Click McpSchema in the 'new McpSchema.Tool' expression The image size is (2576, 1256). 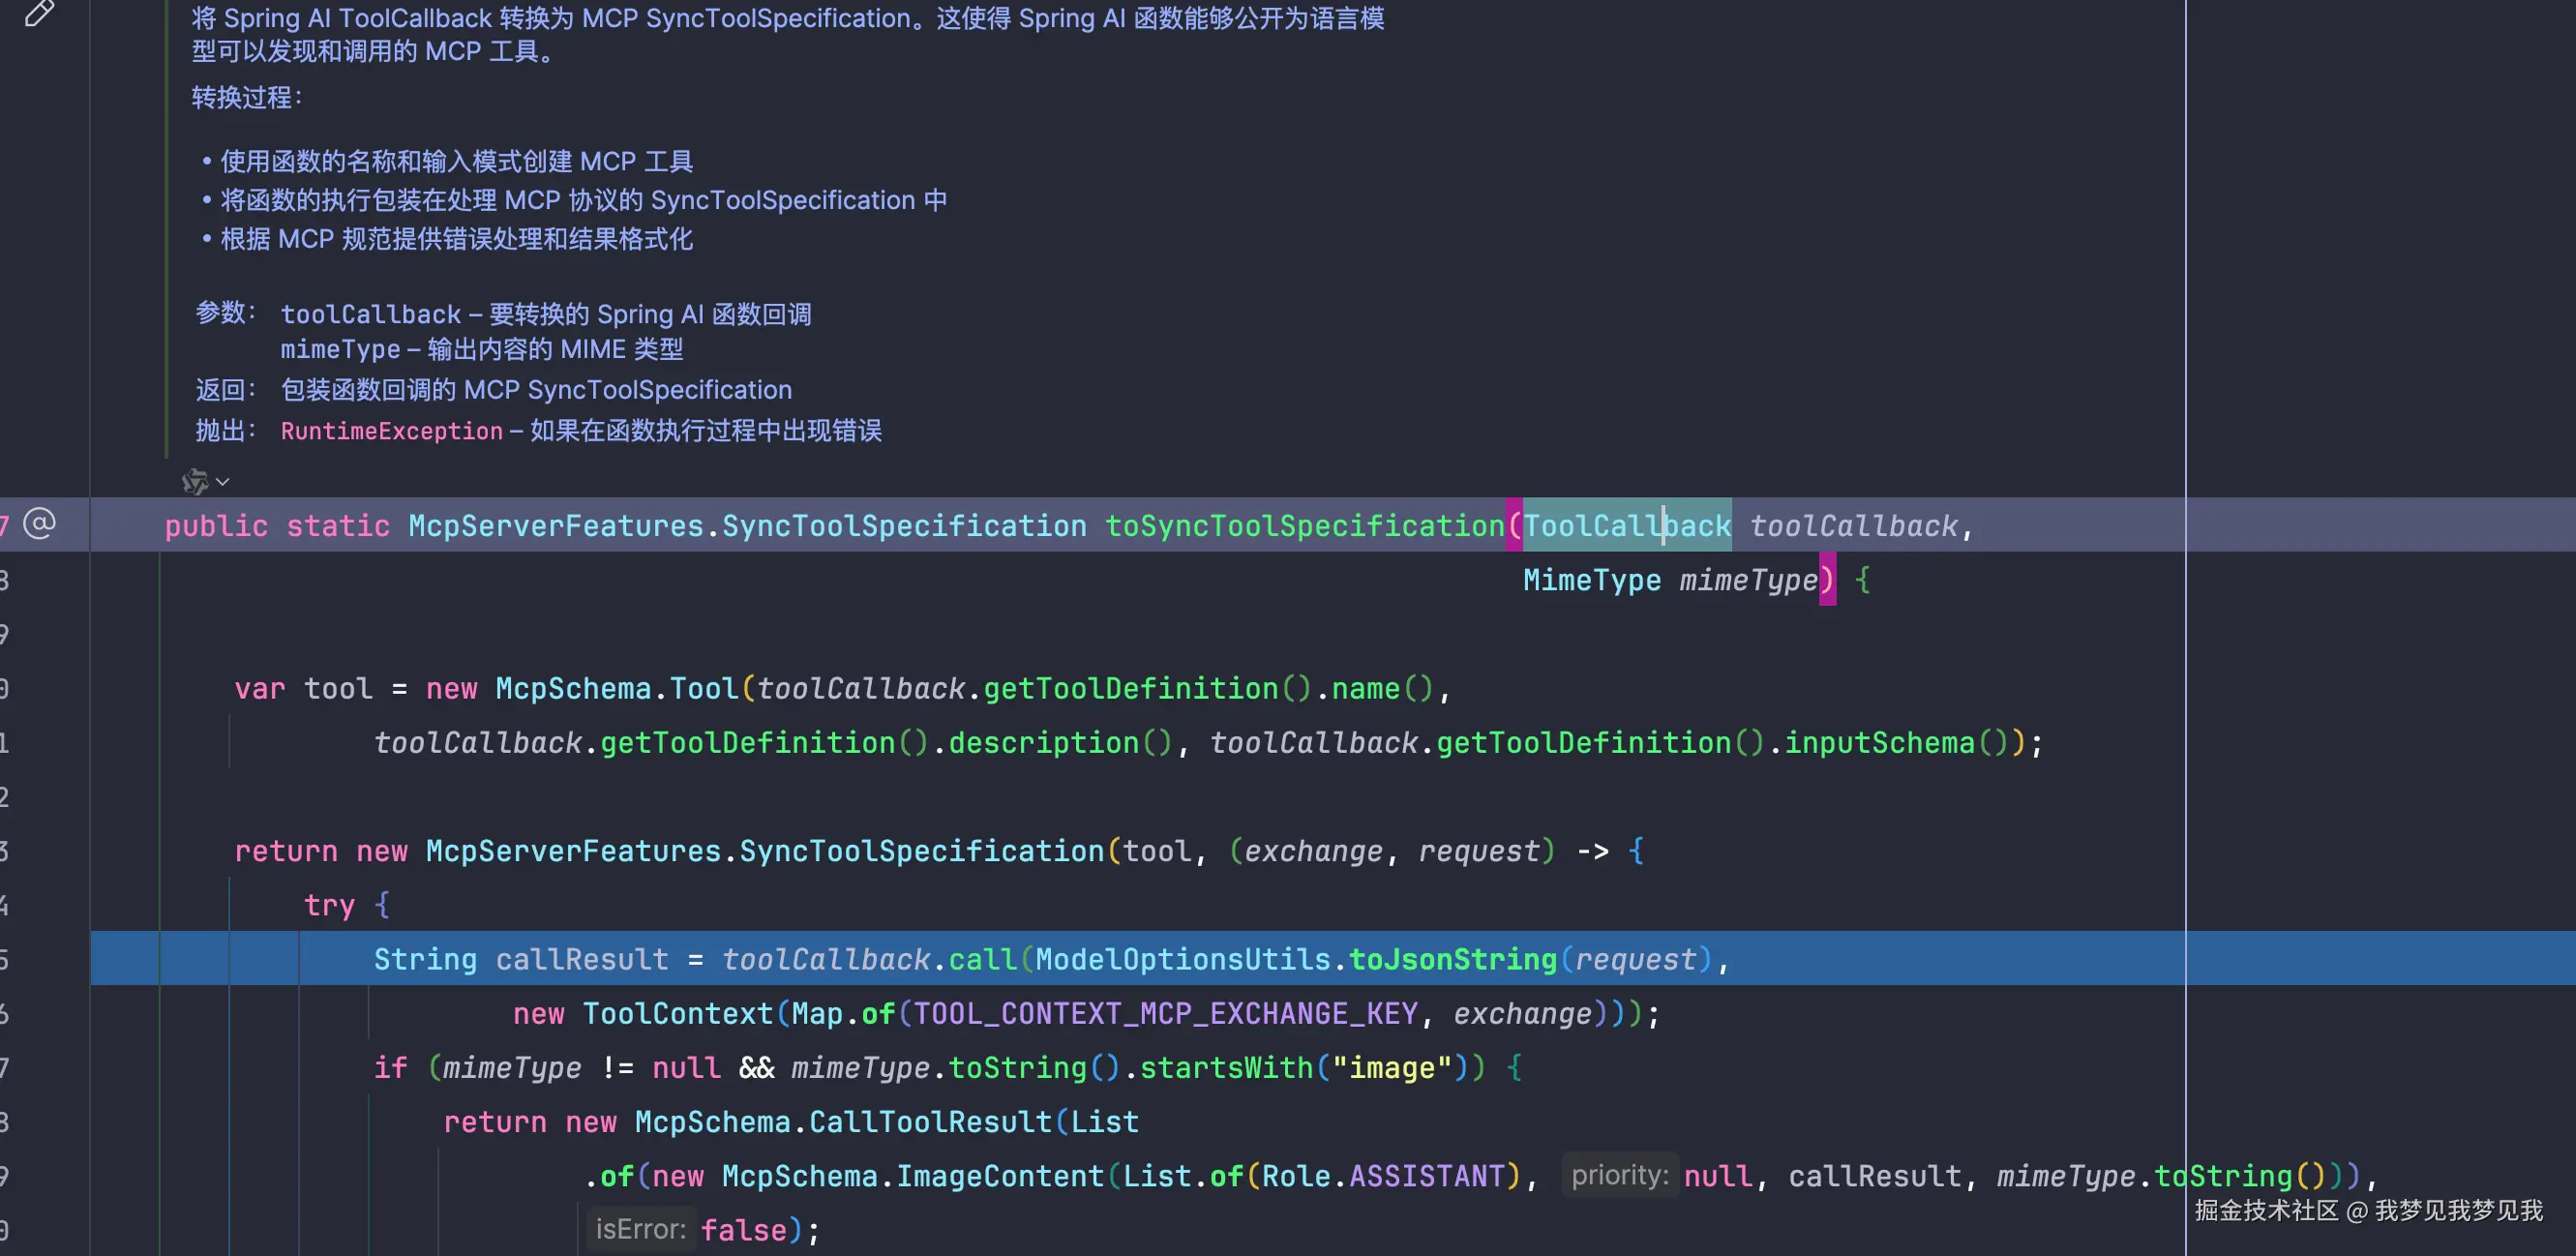pos(573,689)
